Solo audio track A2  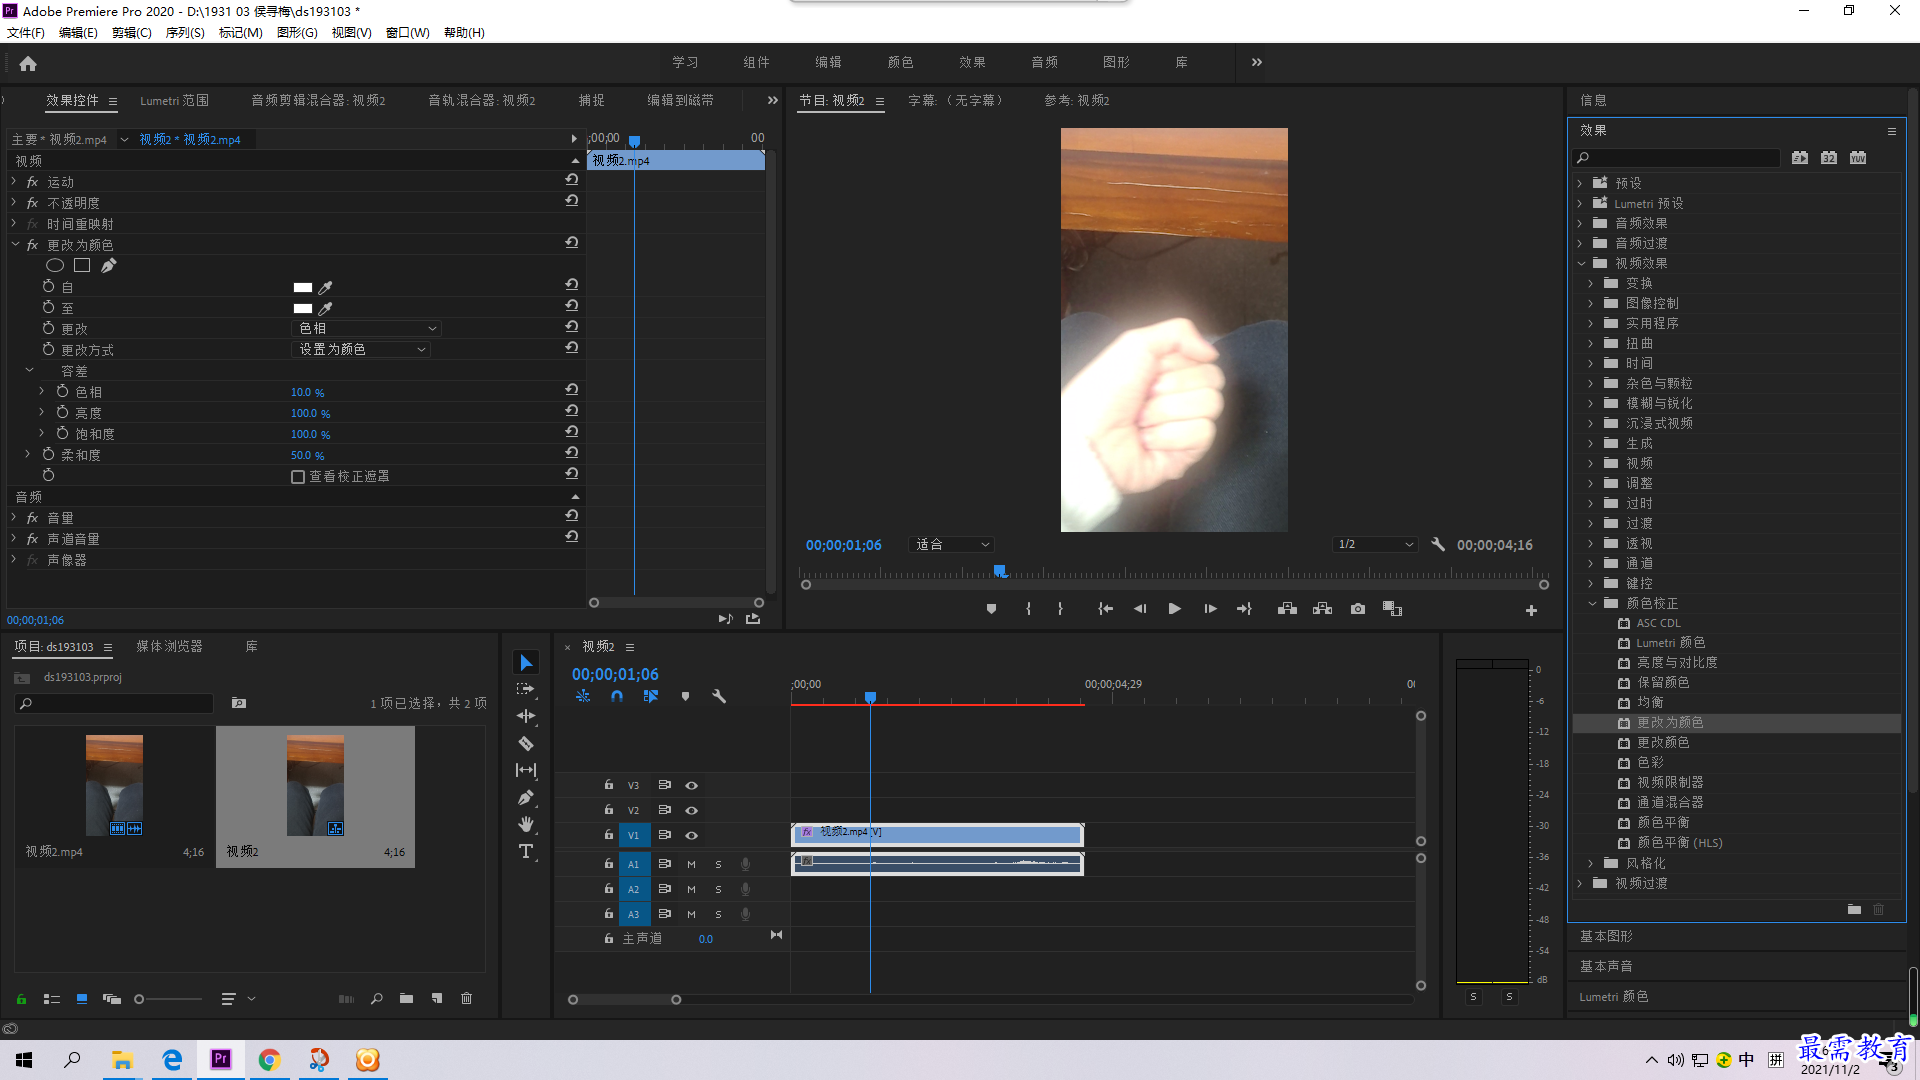tap(718, 889)
